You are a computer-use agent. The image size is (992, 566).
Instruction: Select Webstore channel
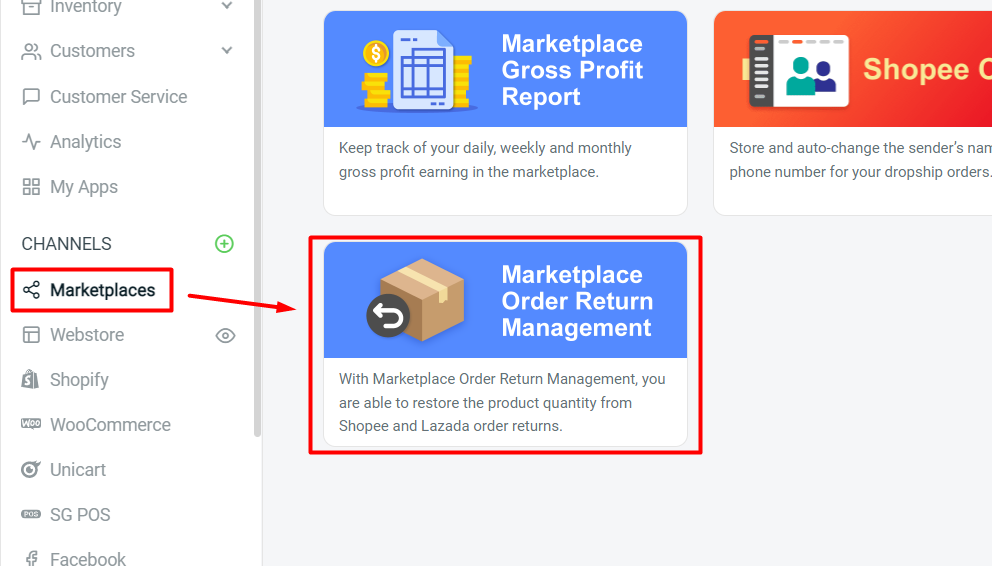click(x=87, y=335)
